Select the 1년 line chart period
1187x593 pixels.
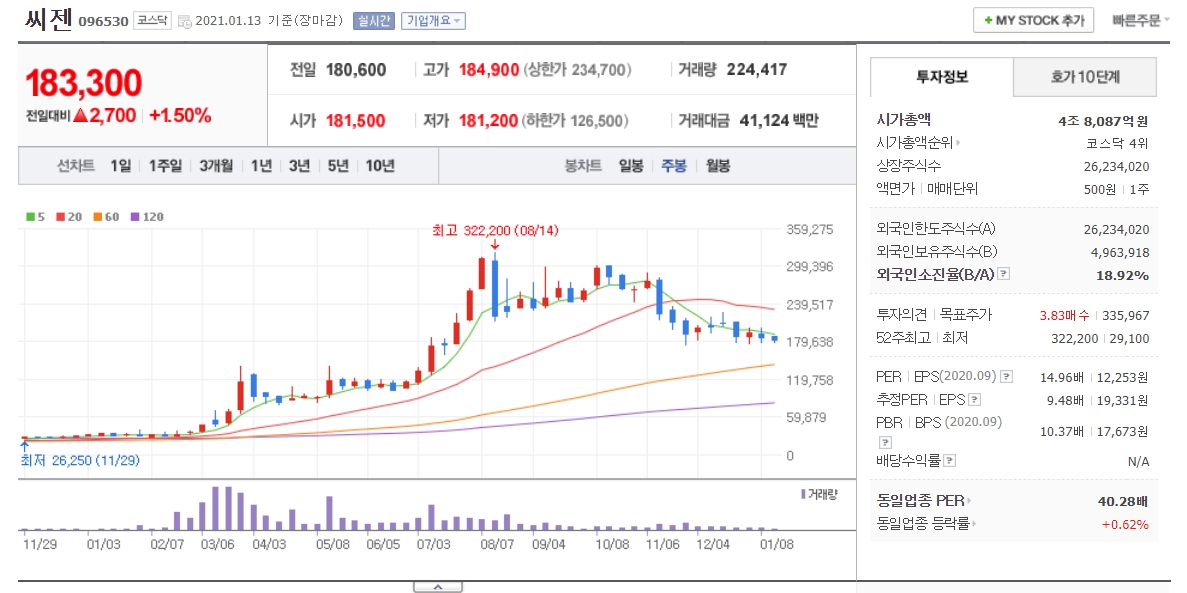(261, 166)
